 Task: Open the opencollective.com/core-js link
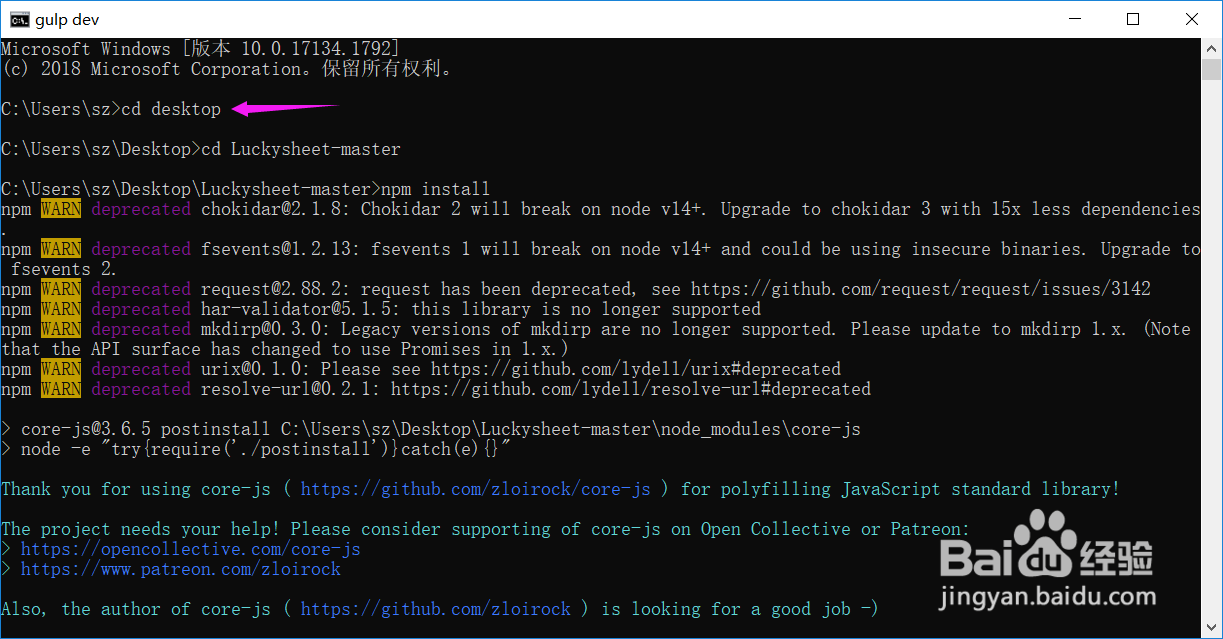(x=191, y=549)
